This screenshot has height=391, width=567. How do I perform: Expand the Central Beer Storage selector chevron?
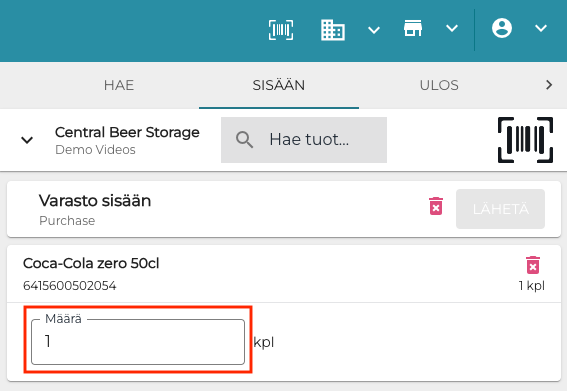point(27,140)
